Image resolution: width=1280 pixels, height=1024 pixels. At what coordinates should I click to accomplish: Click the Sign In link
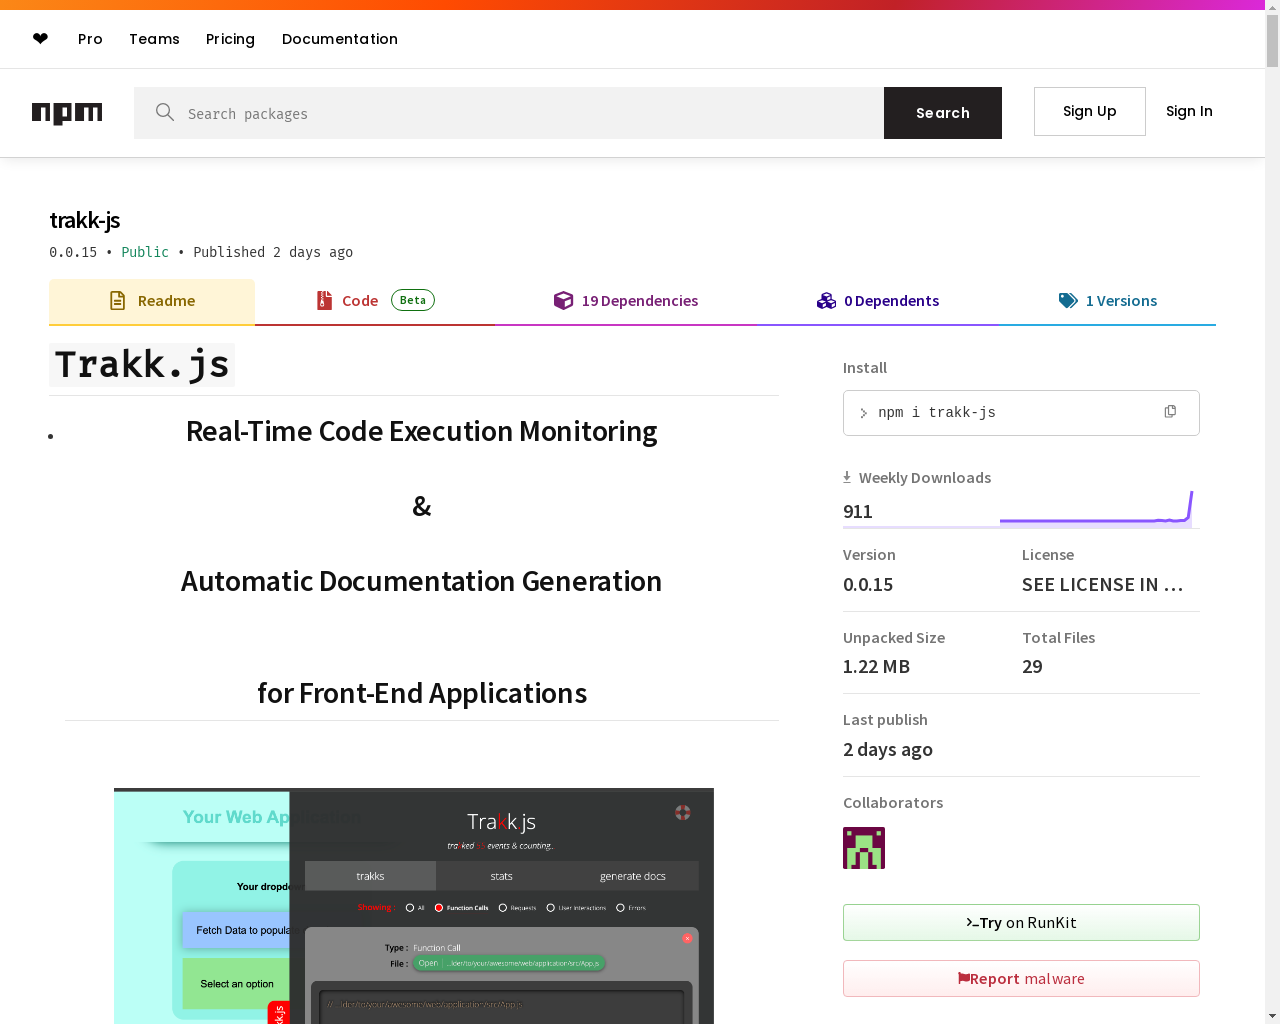click(x=1189, y=111)
